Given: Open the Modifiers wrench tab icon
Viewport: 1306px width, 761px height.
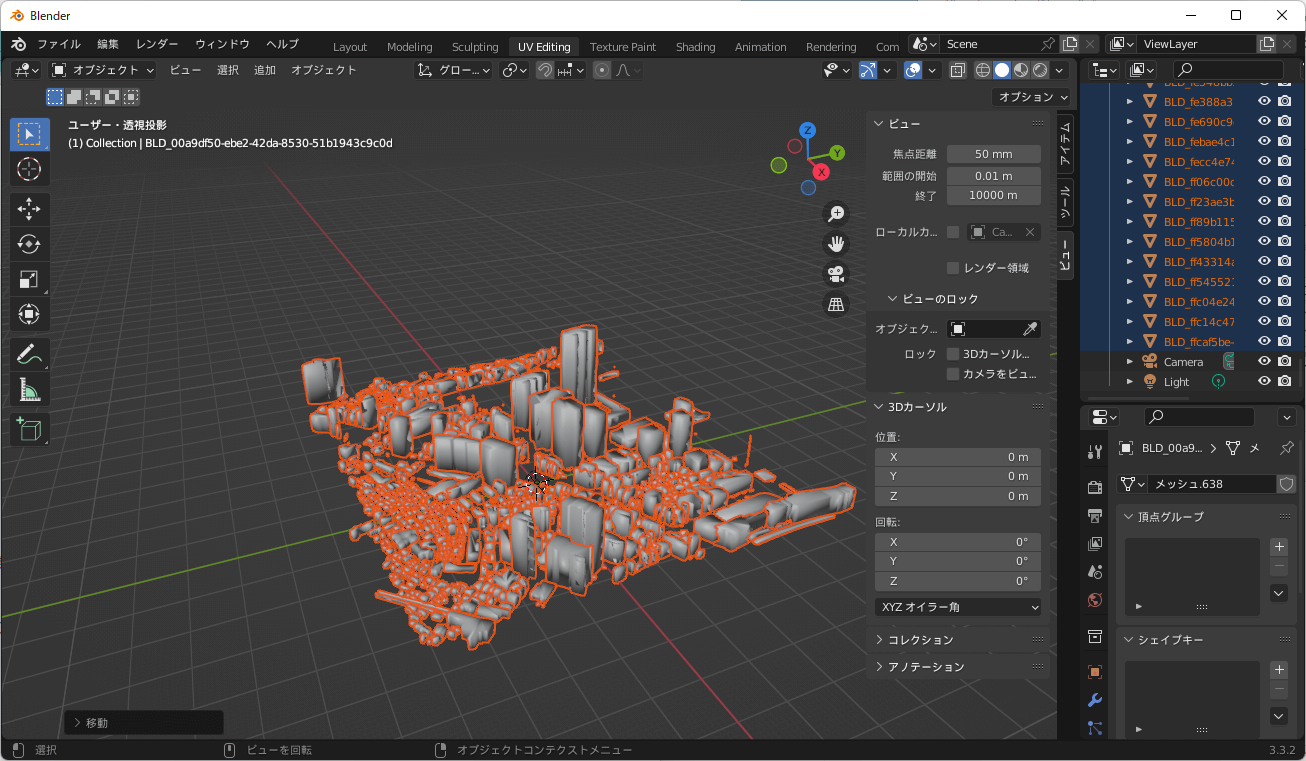Looking at the screenshot, I should point(1094,700).
